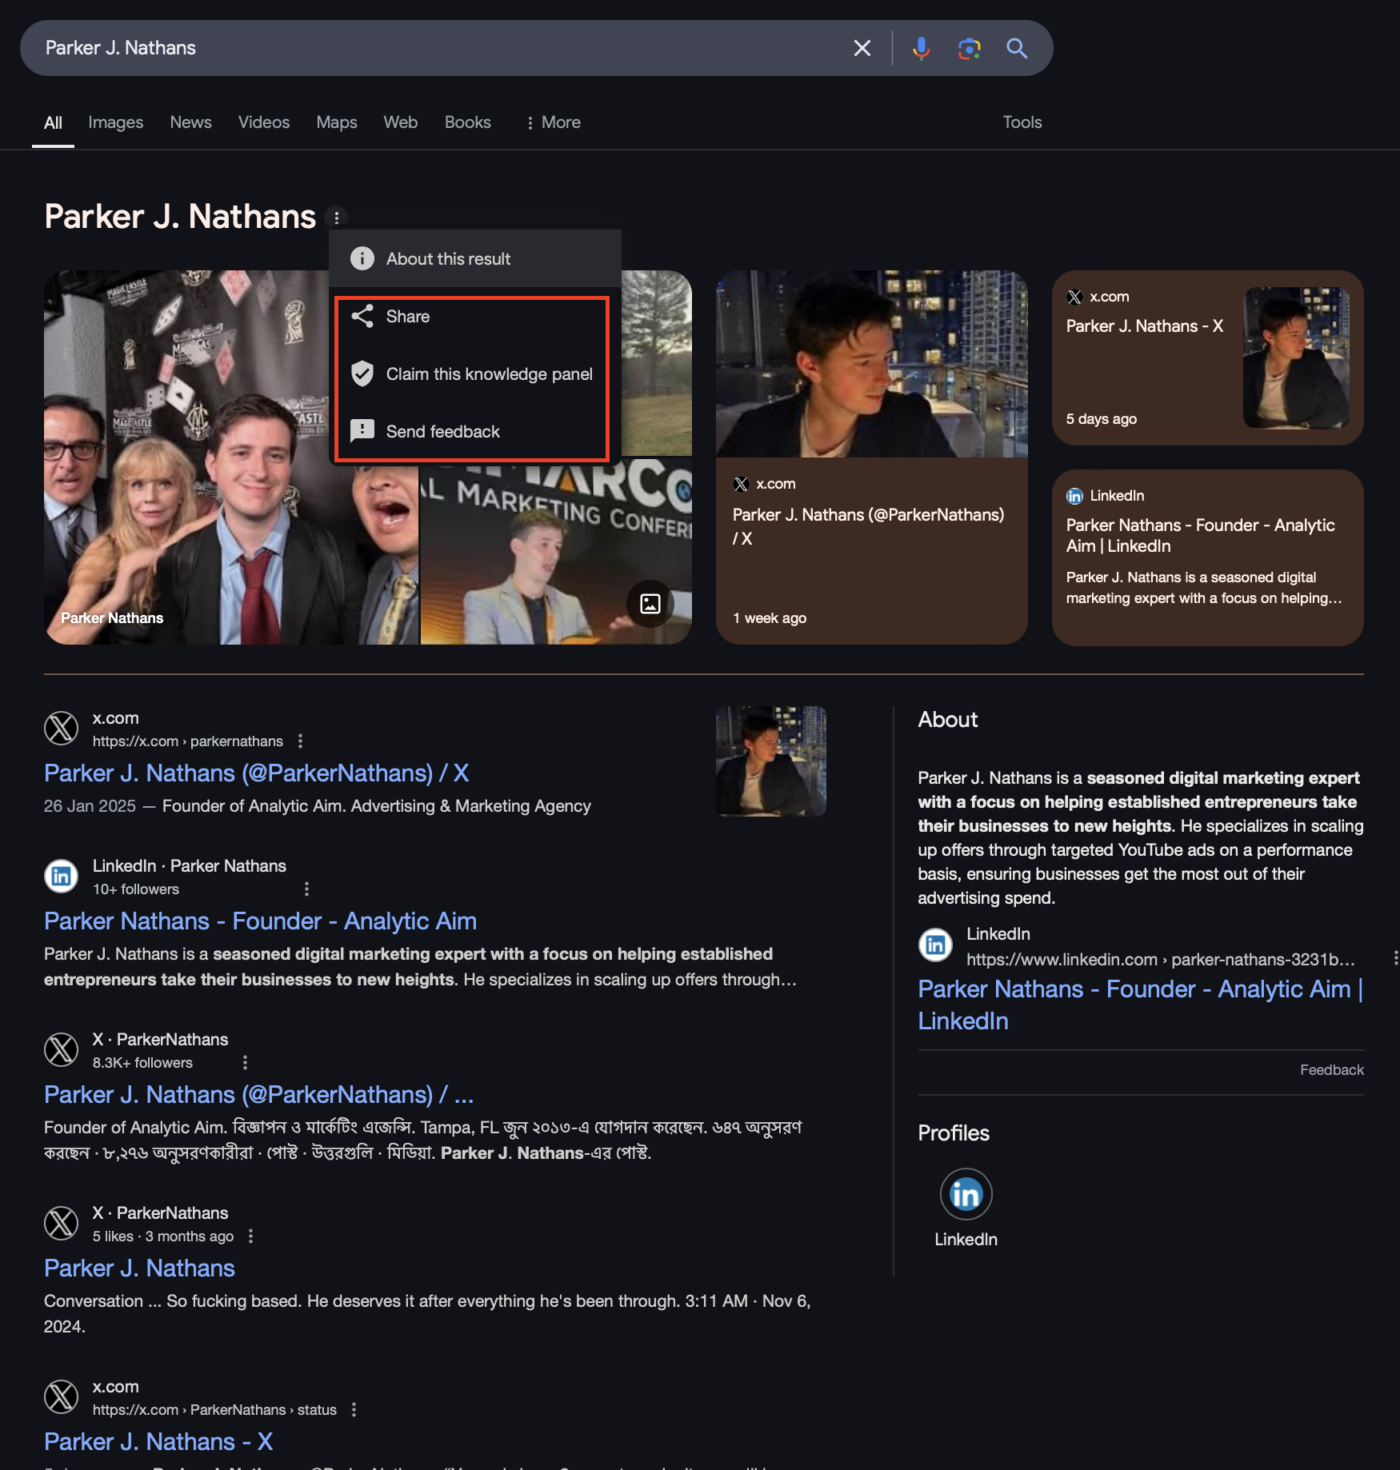Switch to the Images tab

coord(115,122)
